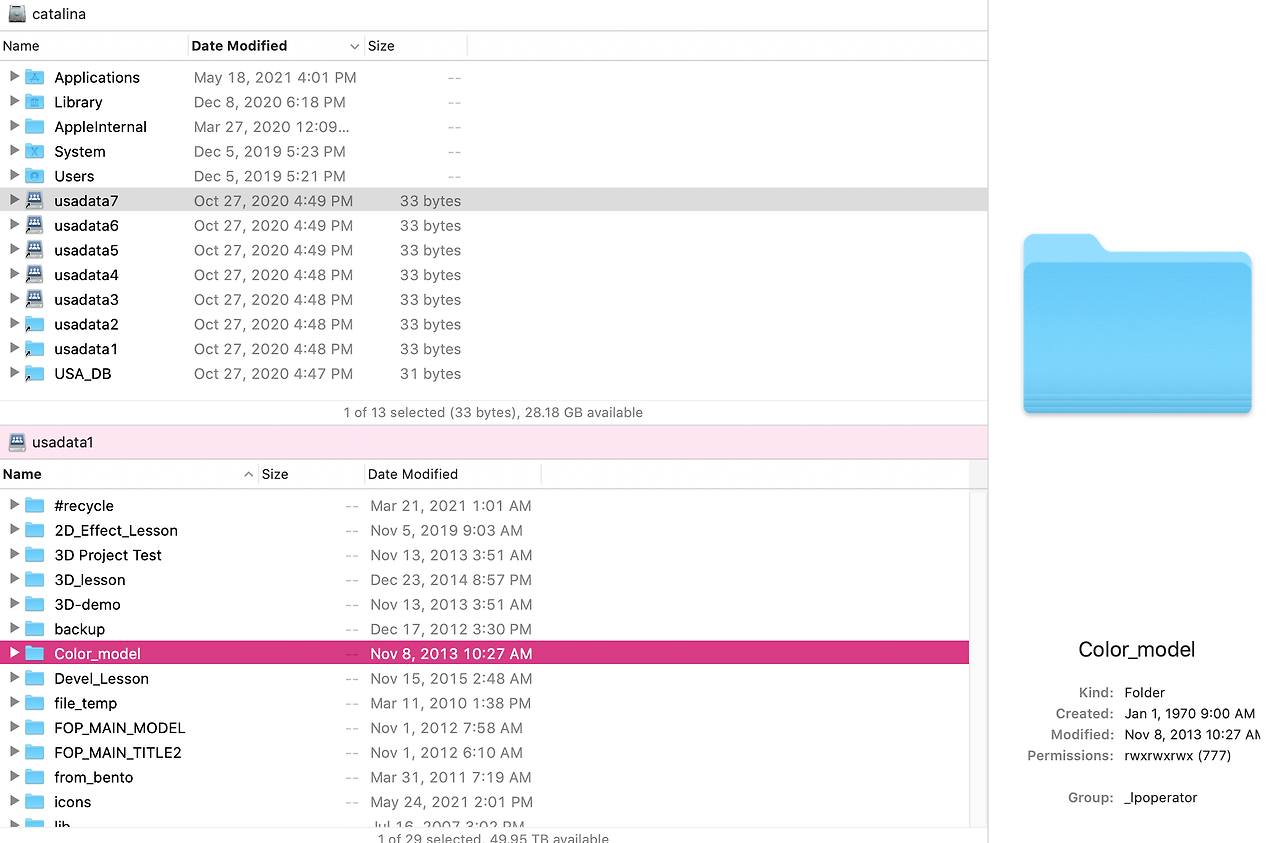Expand the icons folder disclosure triangle
This screenshot has width=1280, height=843.
pyautogui.click(x=14, y=801)
